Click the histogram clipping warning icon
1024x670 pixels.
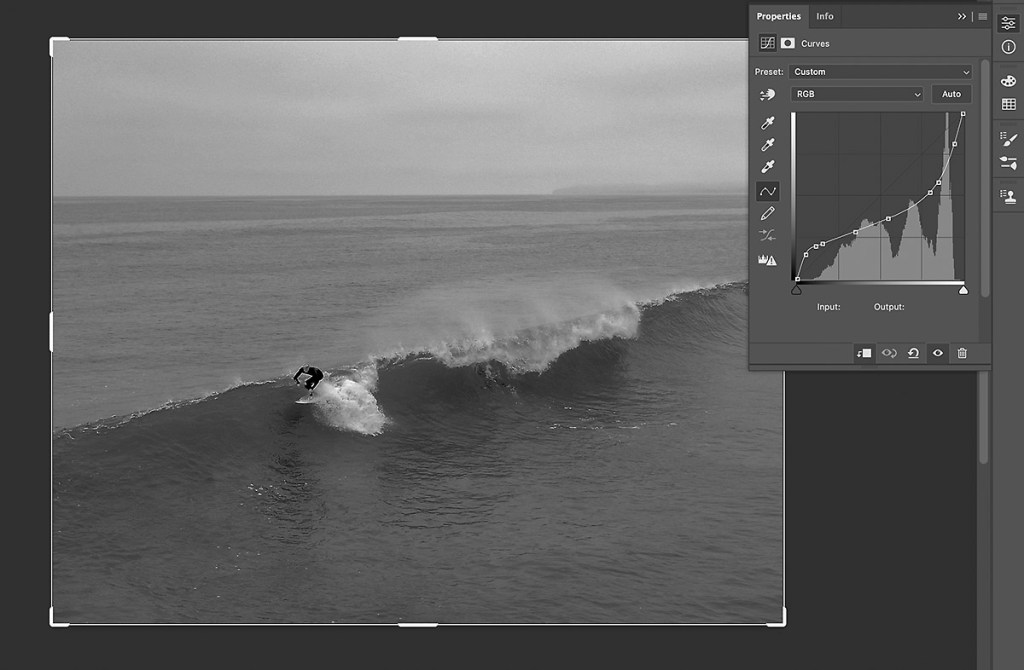767,259
